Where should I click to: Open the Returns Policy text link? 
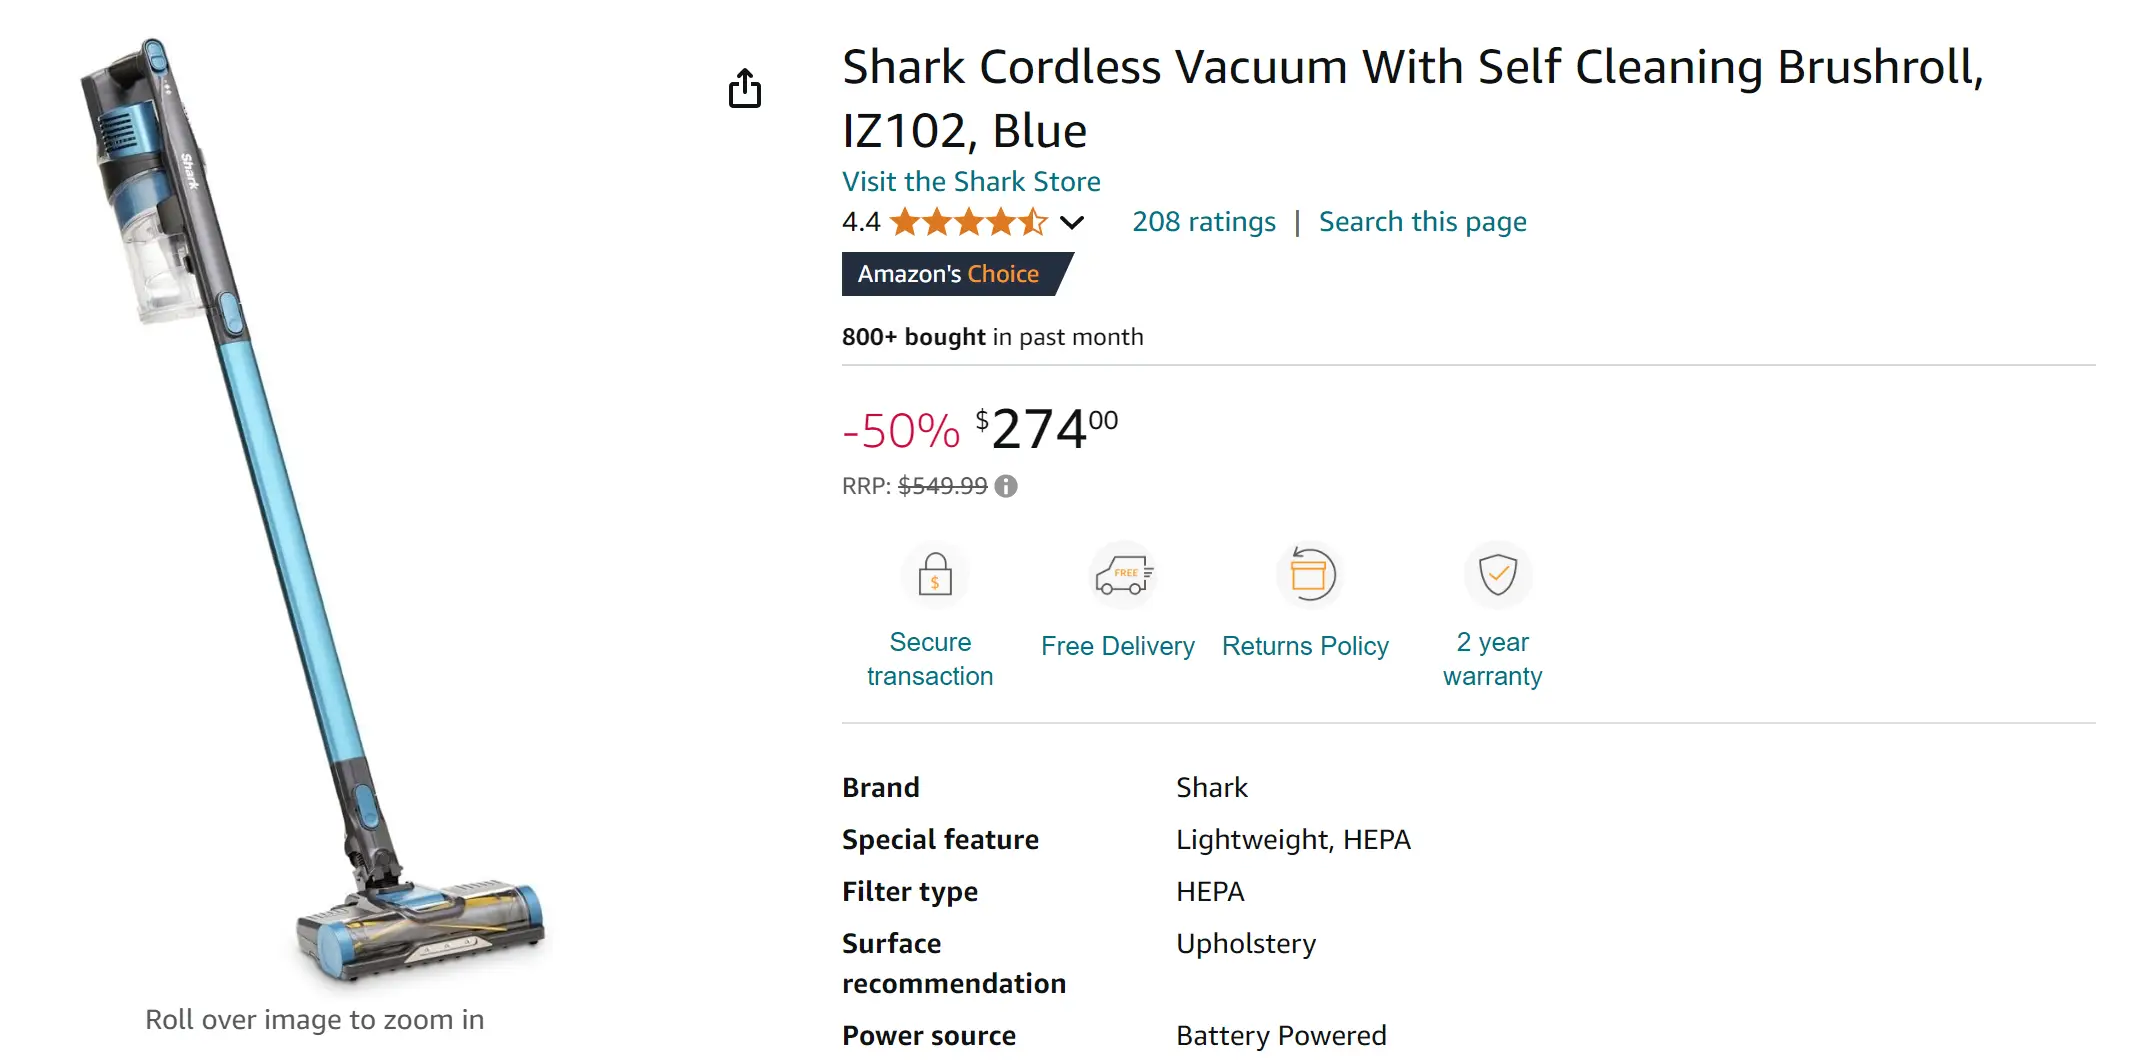point(1305,646)
